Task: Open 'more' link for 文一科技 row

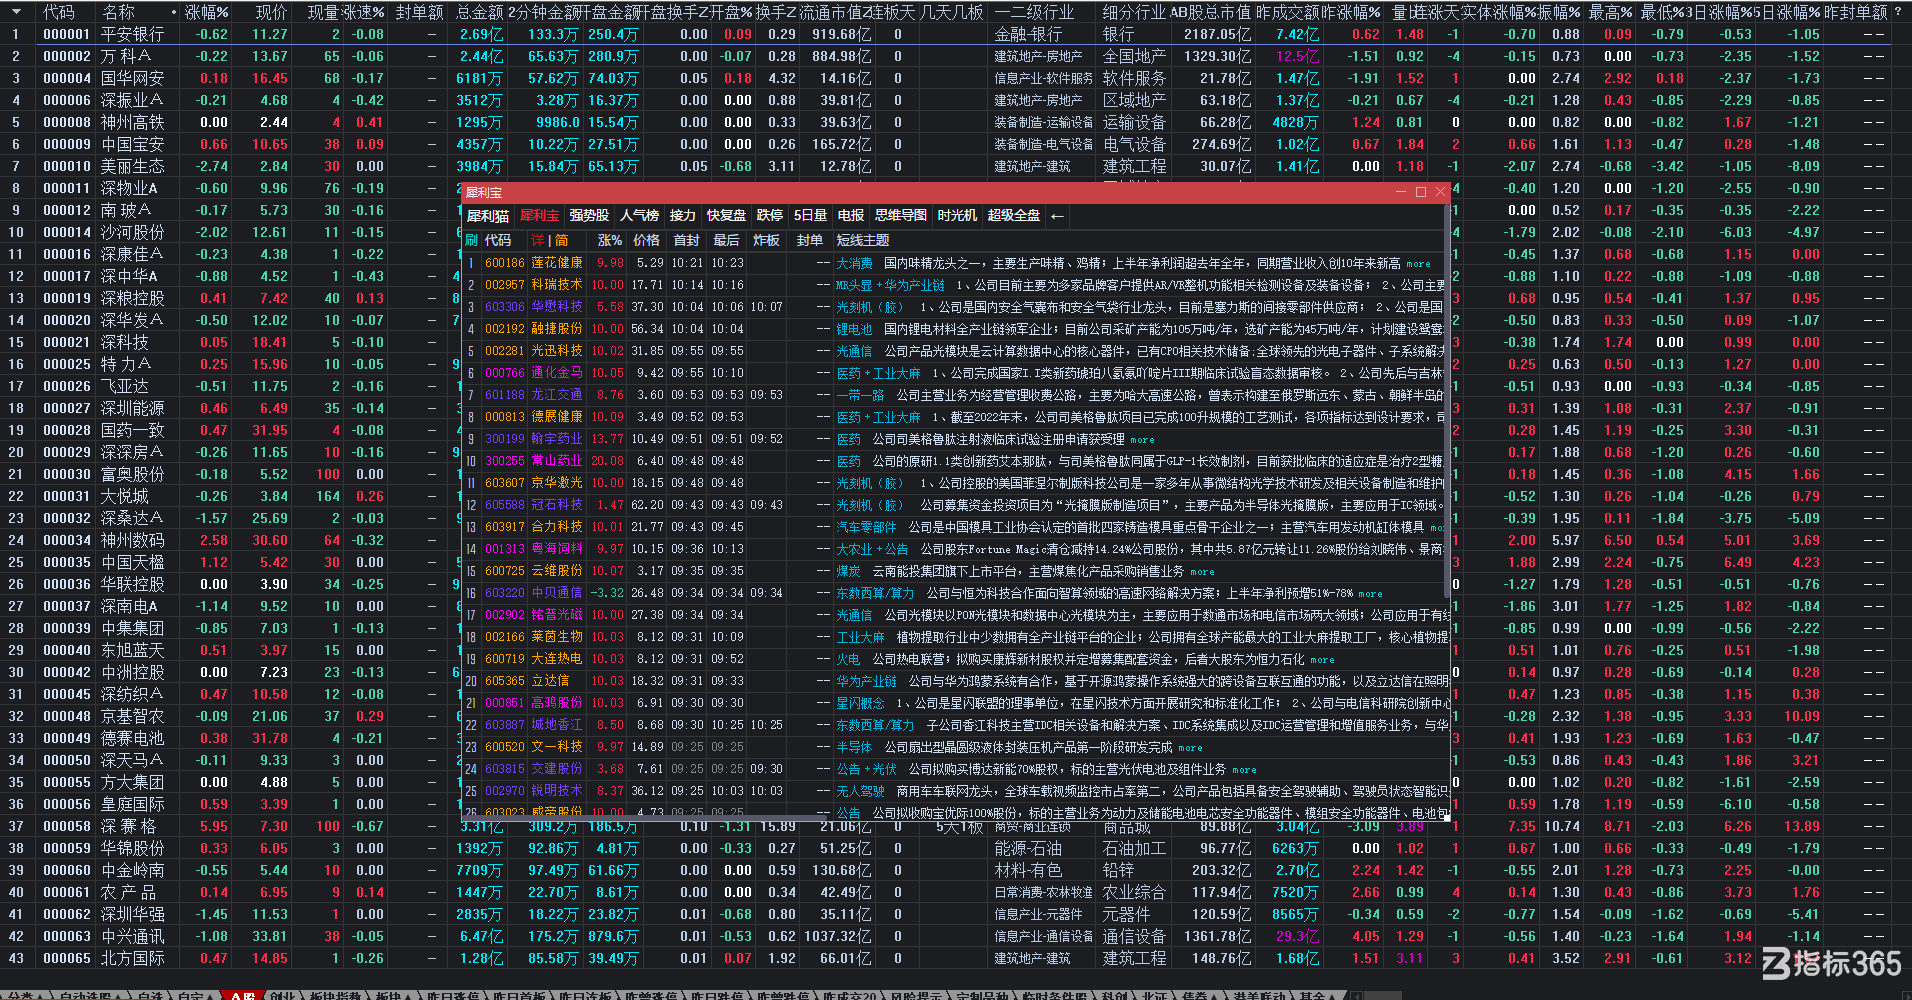Action: click(x=1190, y=748)
